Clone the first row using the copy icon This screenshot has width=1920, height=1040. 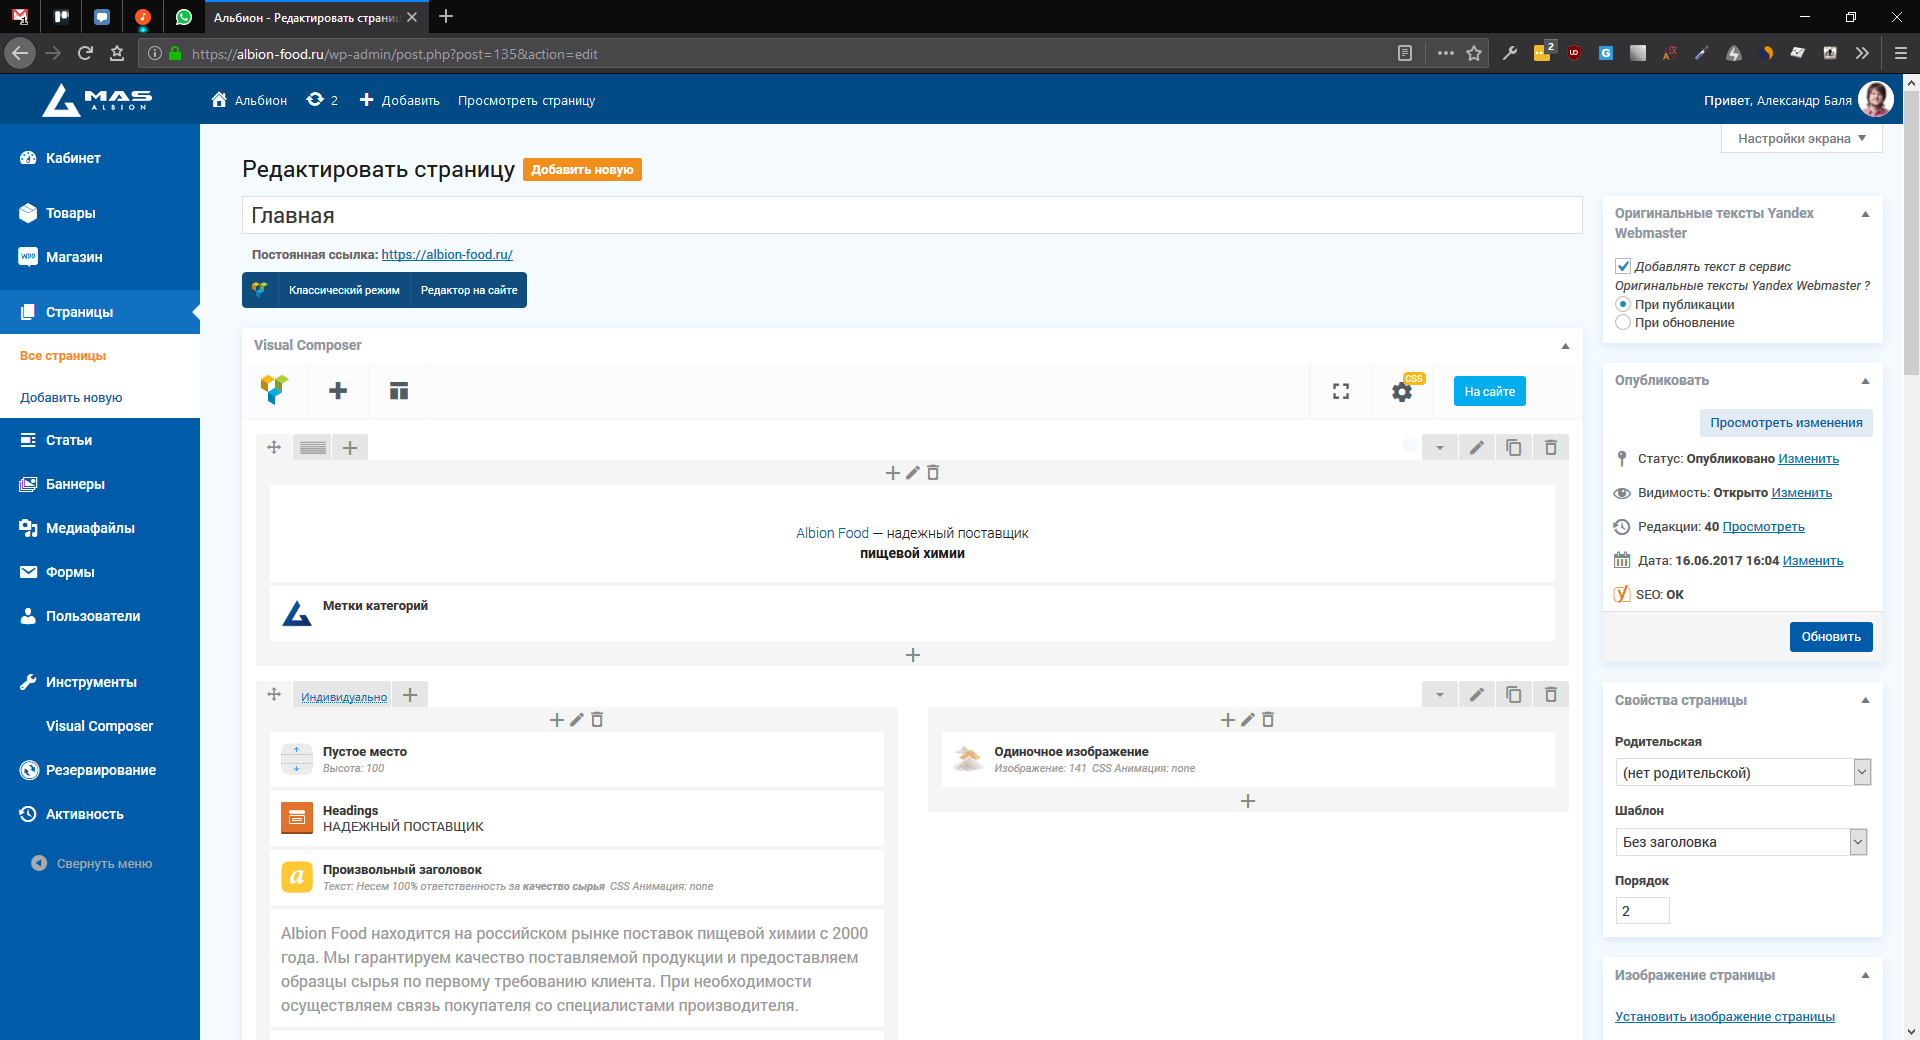(1513, 448)
